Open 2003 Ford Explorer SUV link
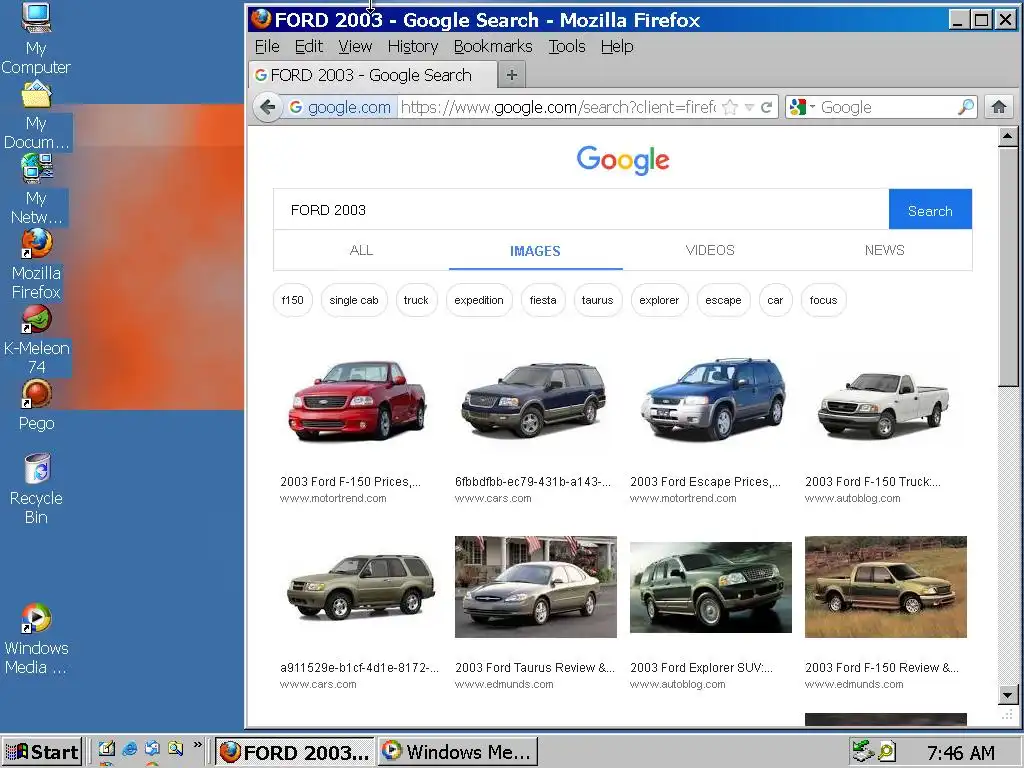The width and height of the screenshot is (1024, 768). tap(701, 667)
